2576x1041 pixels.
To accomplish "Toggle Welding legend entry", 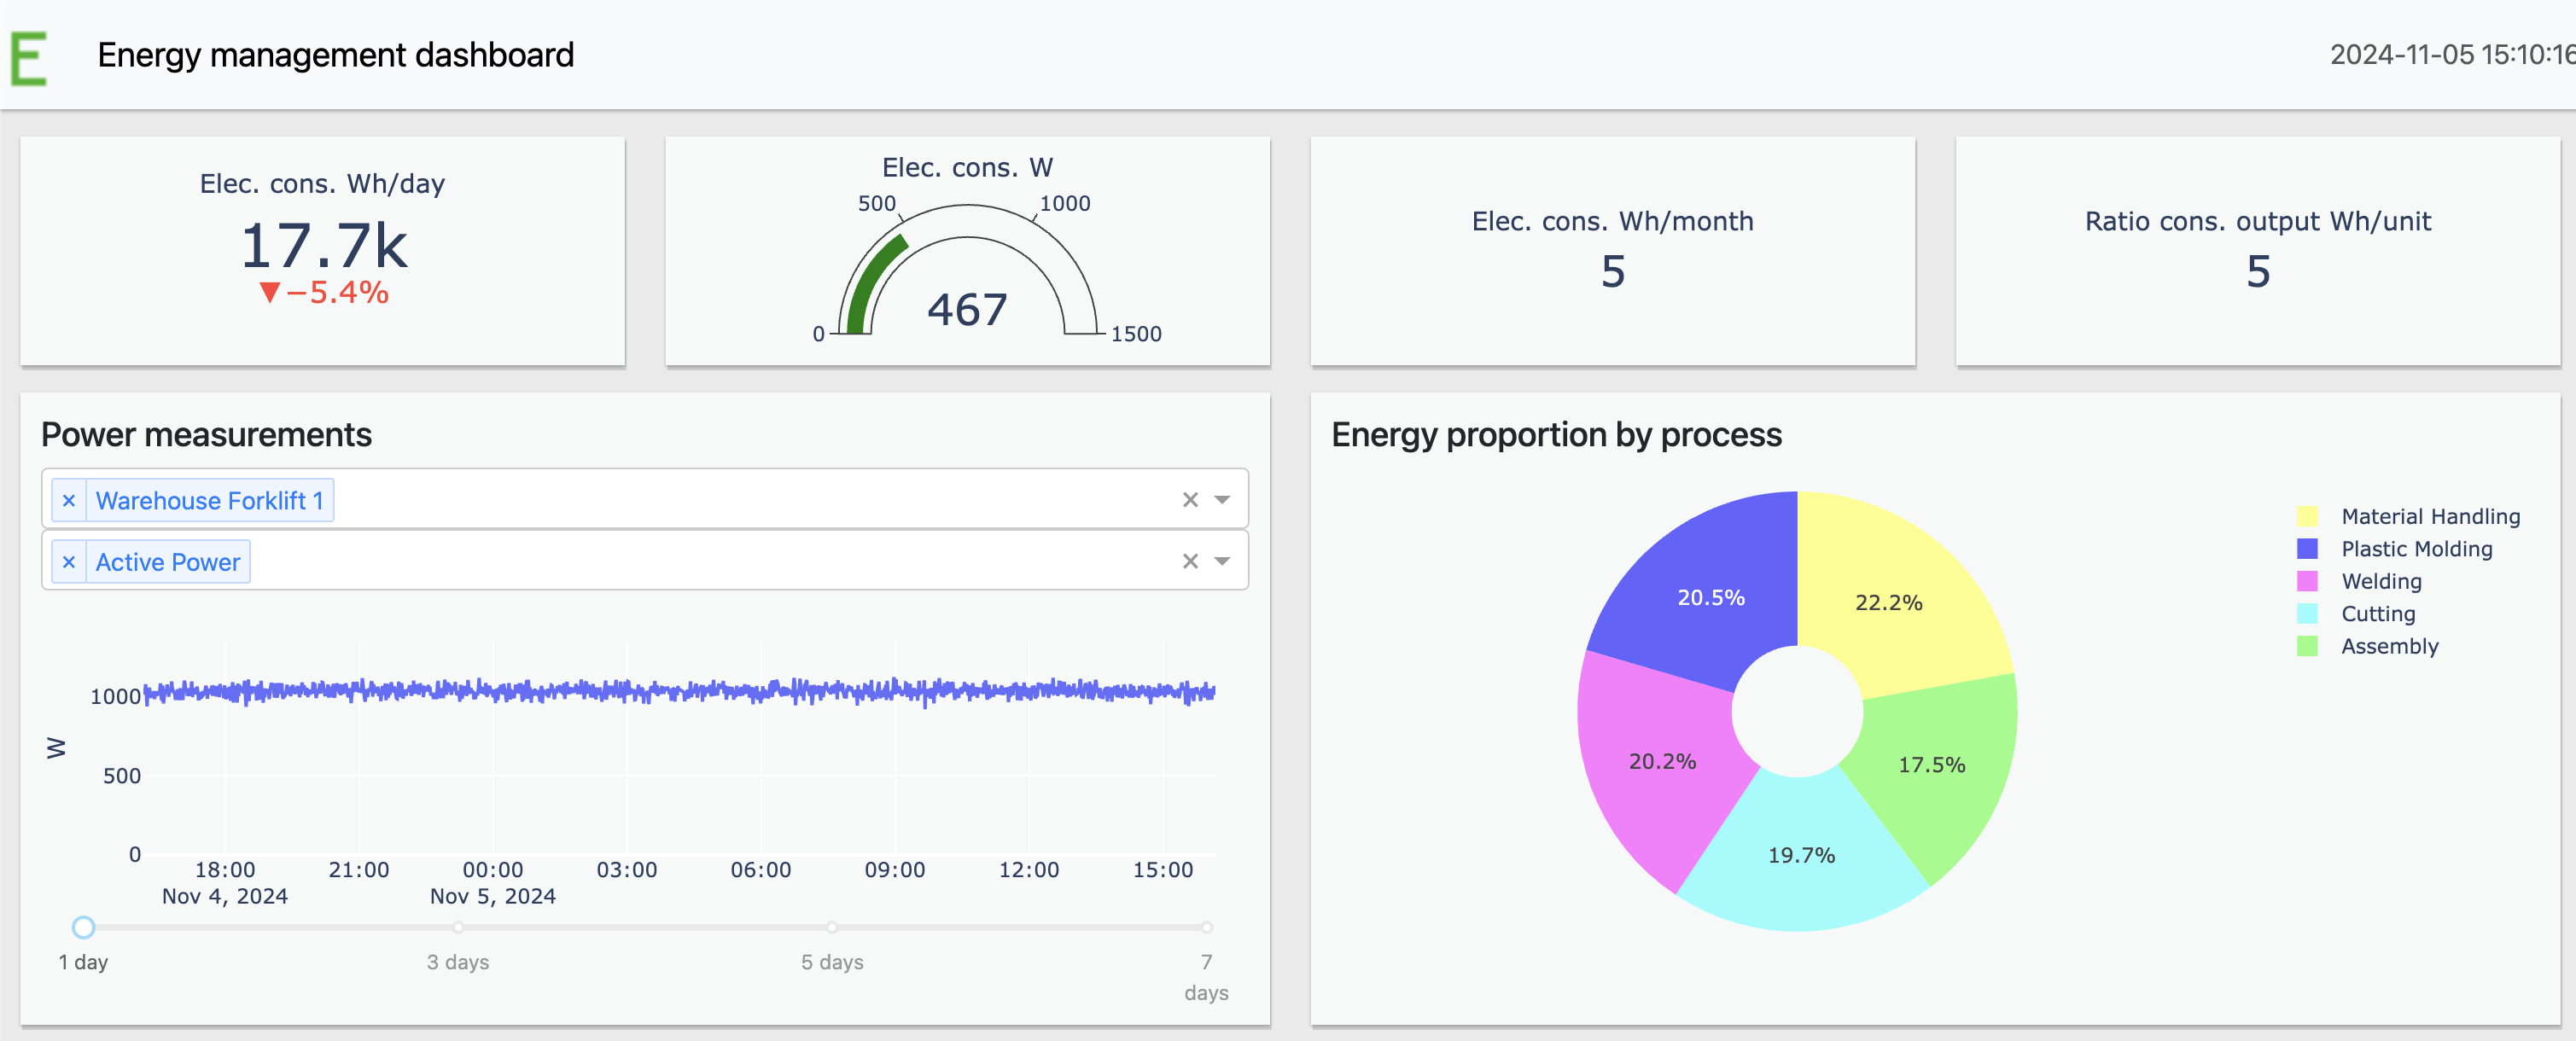I will 2381,581.
